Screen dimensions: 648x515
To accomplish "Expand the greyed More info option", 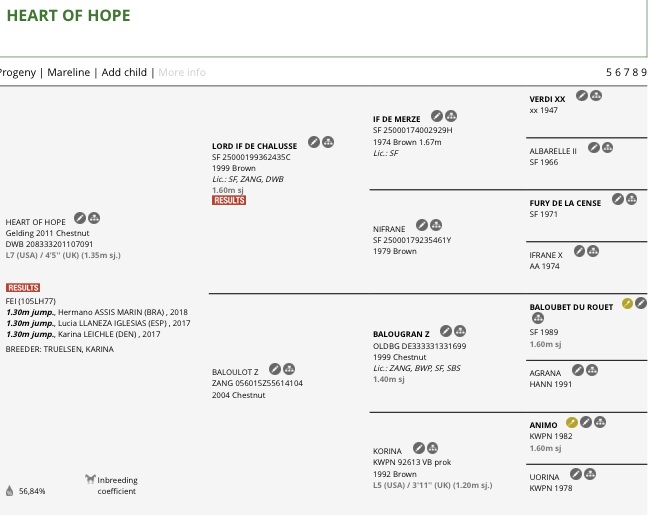I will pyautogui.click(x=182, y=72).
